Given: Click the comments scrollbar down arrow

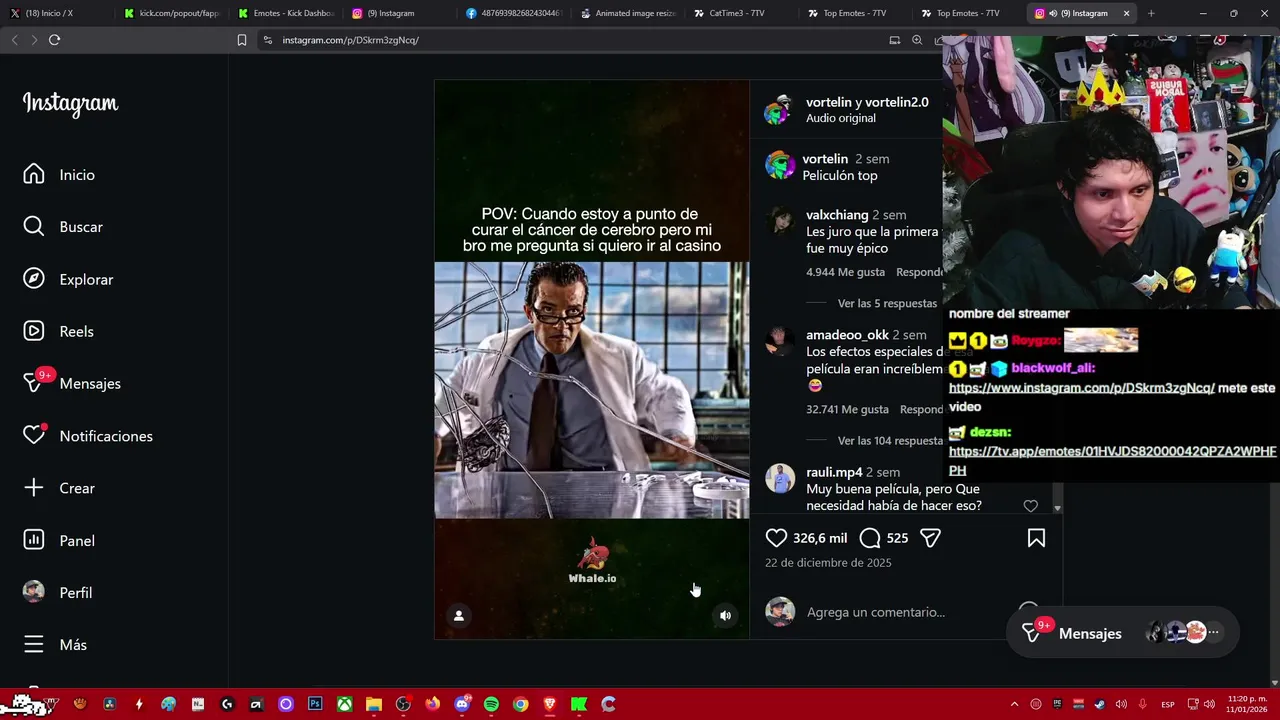Looking at the screenshot, I should (1057, 509).
